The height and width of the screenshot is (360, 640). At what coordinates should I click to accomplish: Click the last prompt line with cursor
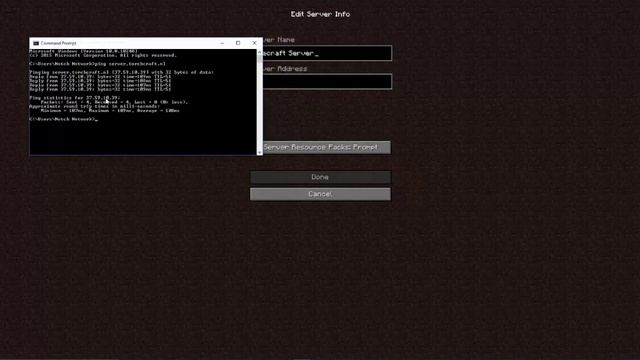pyautogui.click(x=64, y=119)
